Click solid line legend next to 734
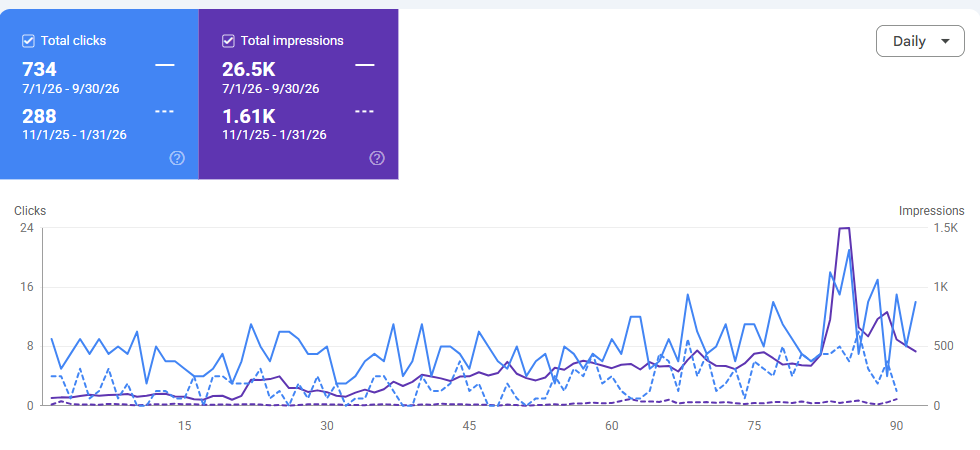The width and height of the screenshot is (980, 450). click(x=164, y=65)
